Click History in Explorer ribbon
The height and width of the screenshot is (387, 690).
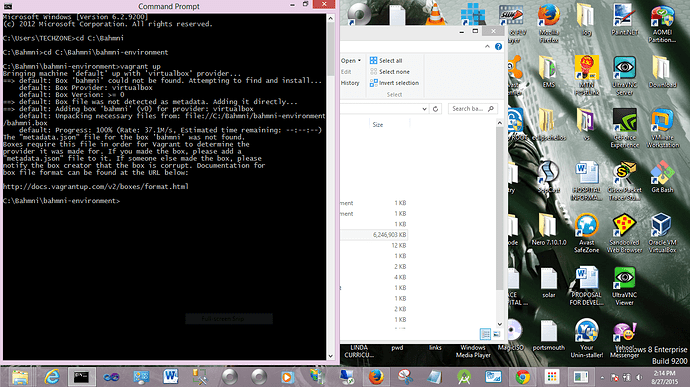pyautogui.click(x=350, y=83)
